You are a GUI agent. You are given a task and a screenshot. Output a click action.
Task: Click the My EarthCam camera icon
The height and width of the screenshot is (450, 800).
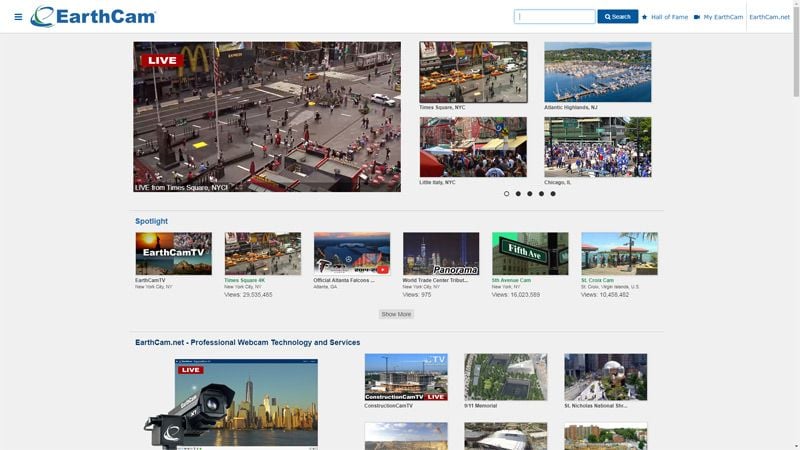pos(697,17)
